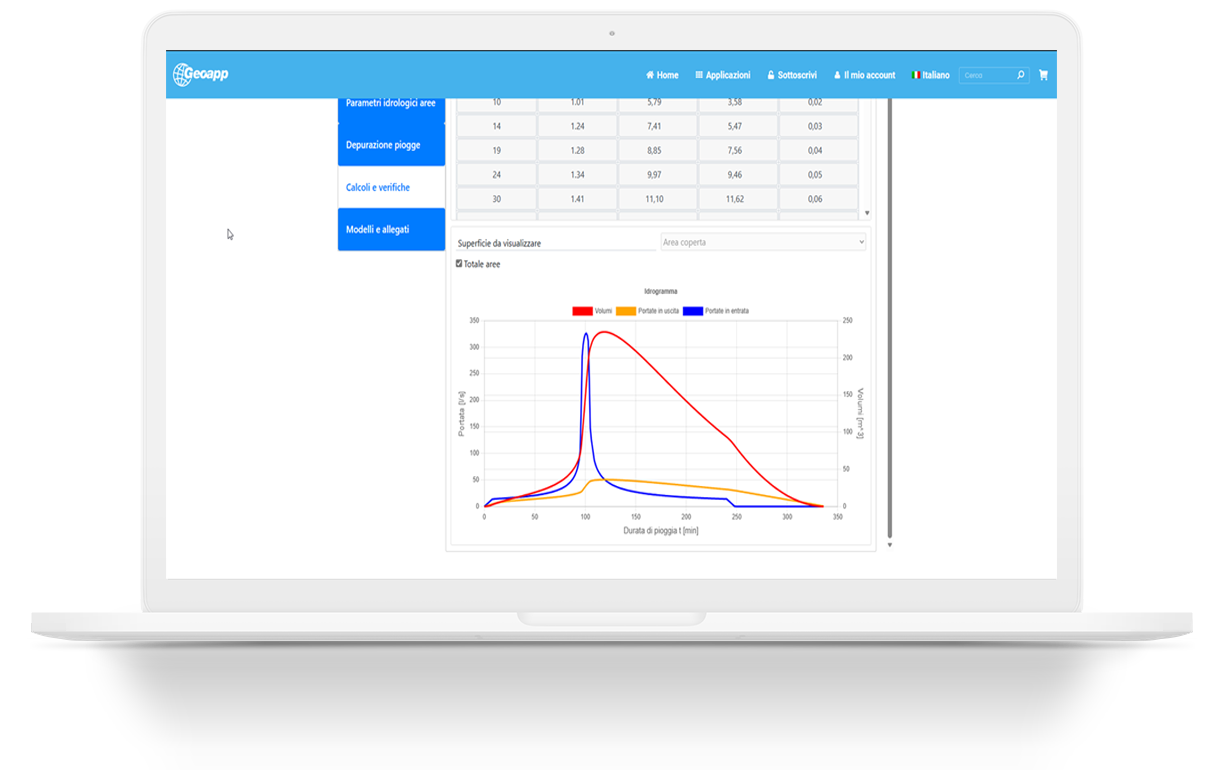The image size is (1224, 770).
Task: Click the Geoapp globe logo
Action: click(182, 75)
